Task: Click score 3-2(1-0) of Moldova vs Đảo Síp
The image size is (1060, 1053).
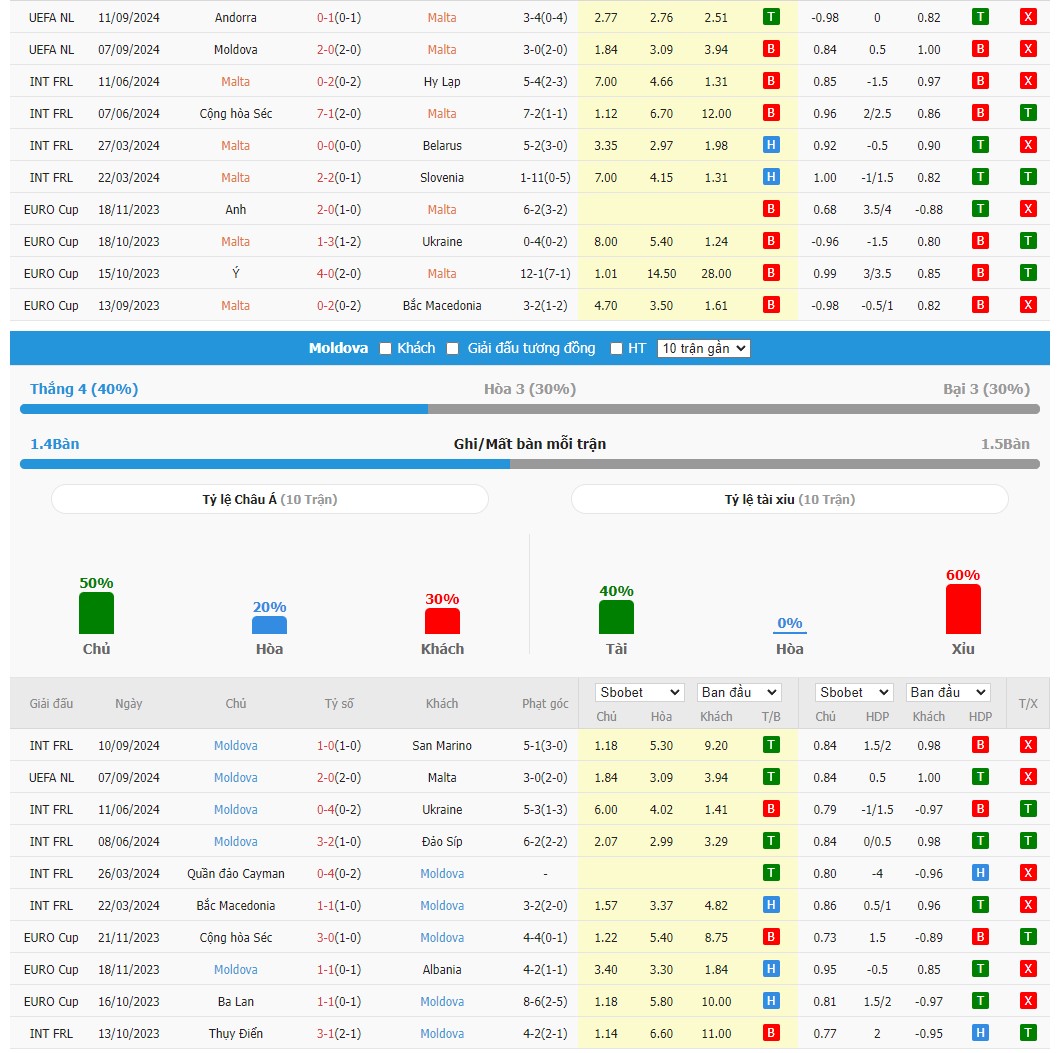Action: [339, 841]
